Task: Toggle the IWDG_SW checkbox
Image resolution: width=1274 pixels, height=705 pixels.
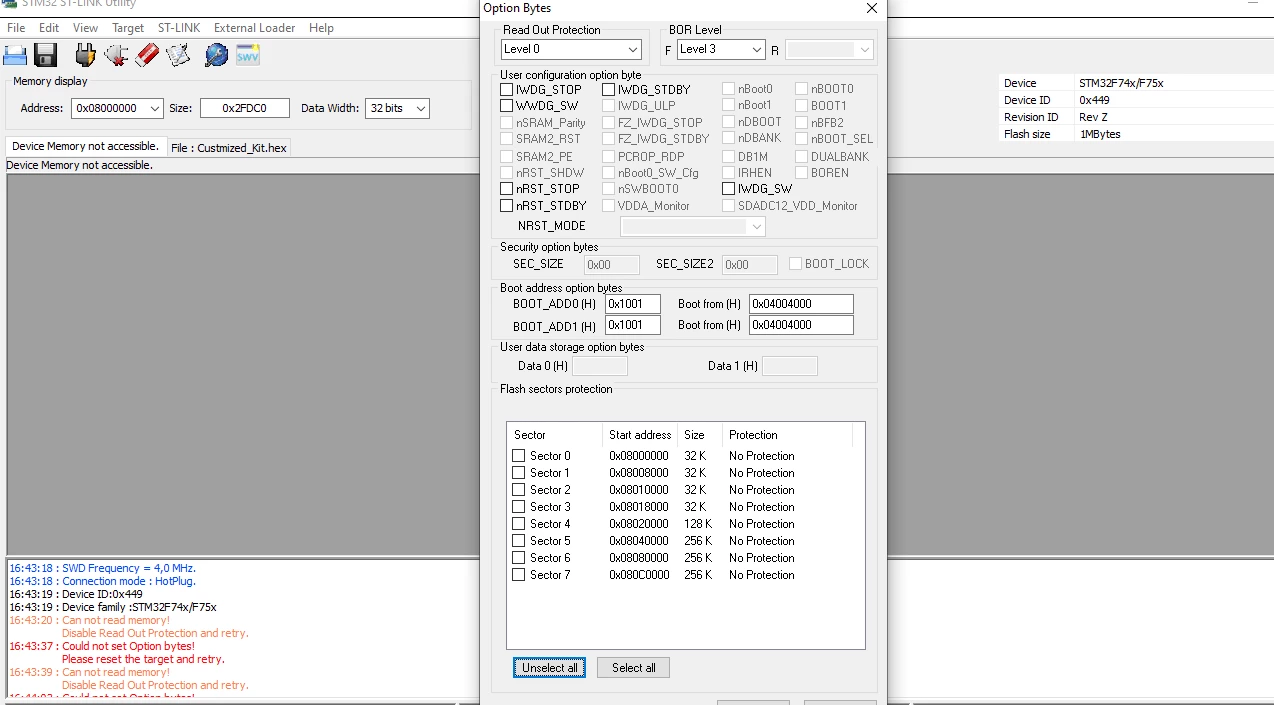Action: pyautogui.click(x=729, y=188)
